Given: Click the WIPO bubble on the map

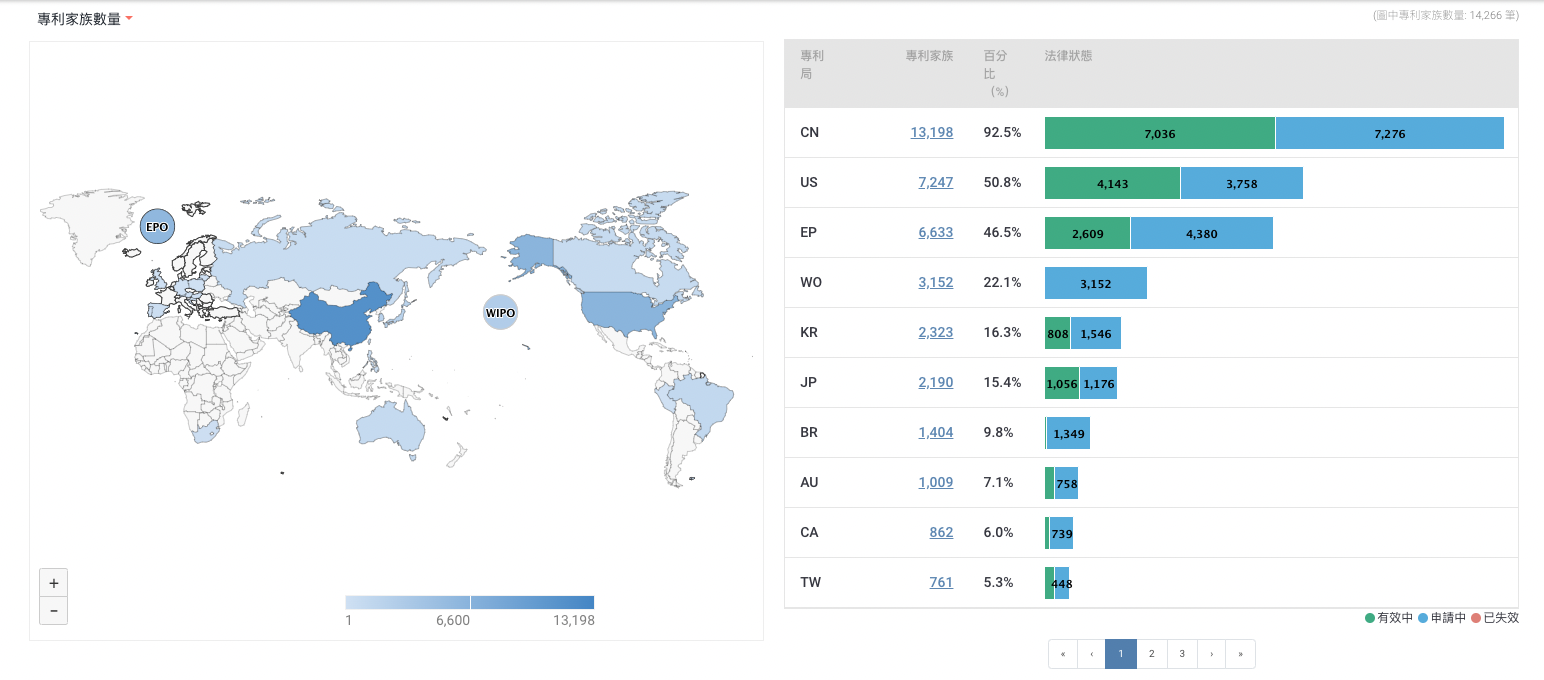Looking at the screenshot, I should [x=500, y=313].
